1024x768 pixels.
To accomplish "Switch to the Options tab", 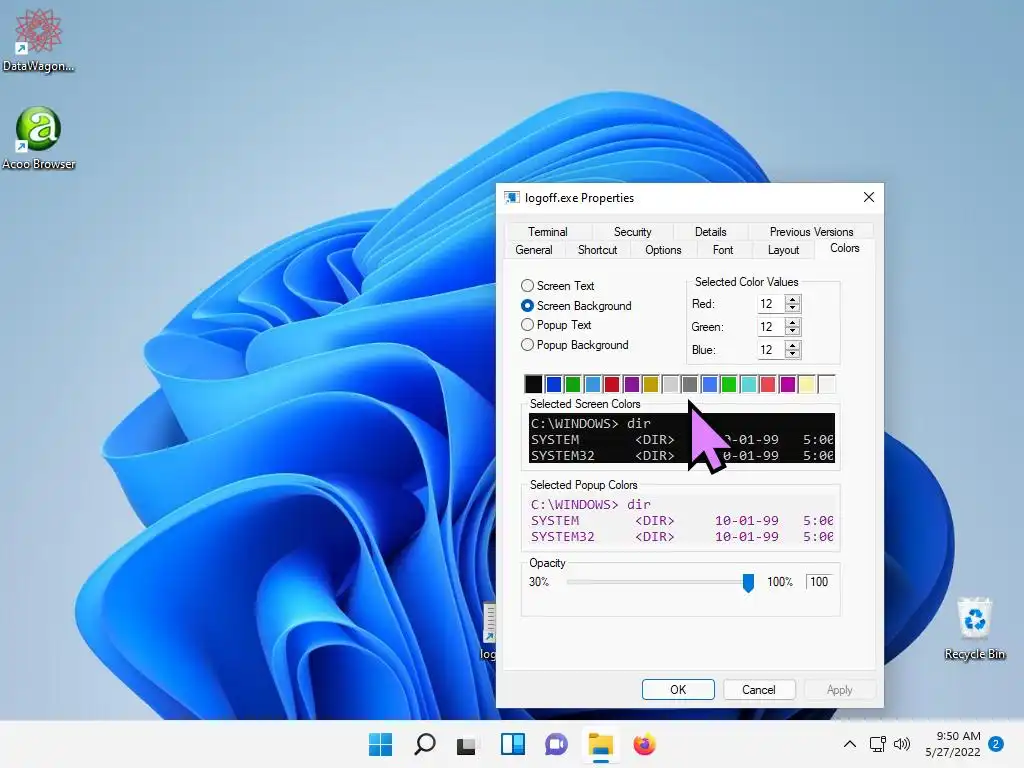I will coord(663,250).
